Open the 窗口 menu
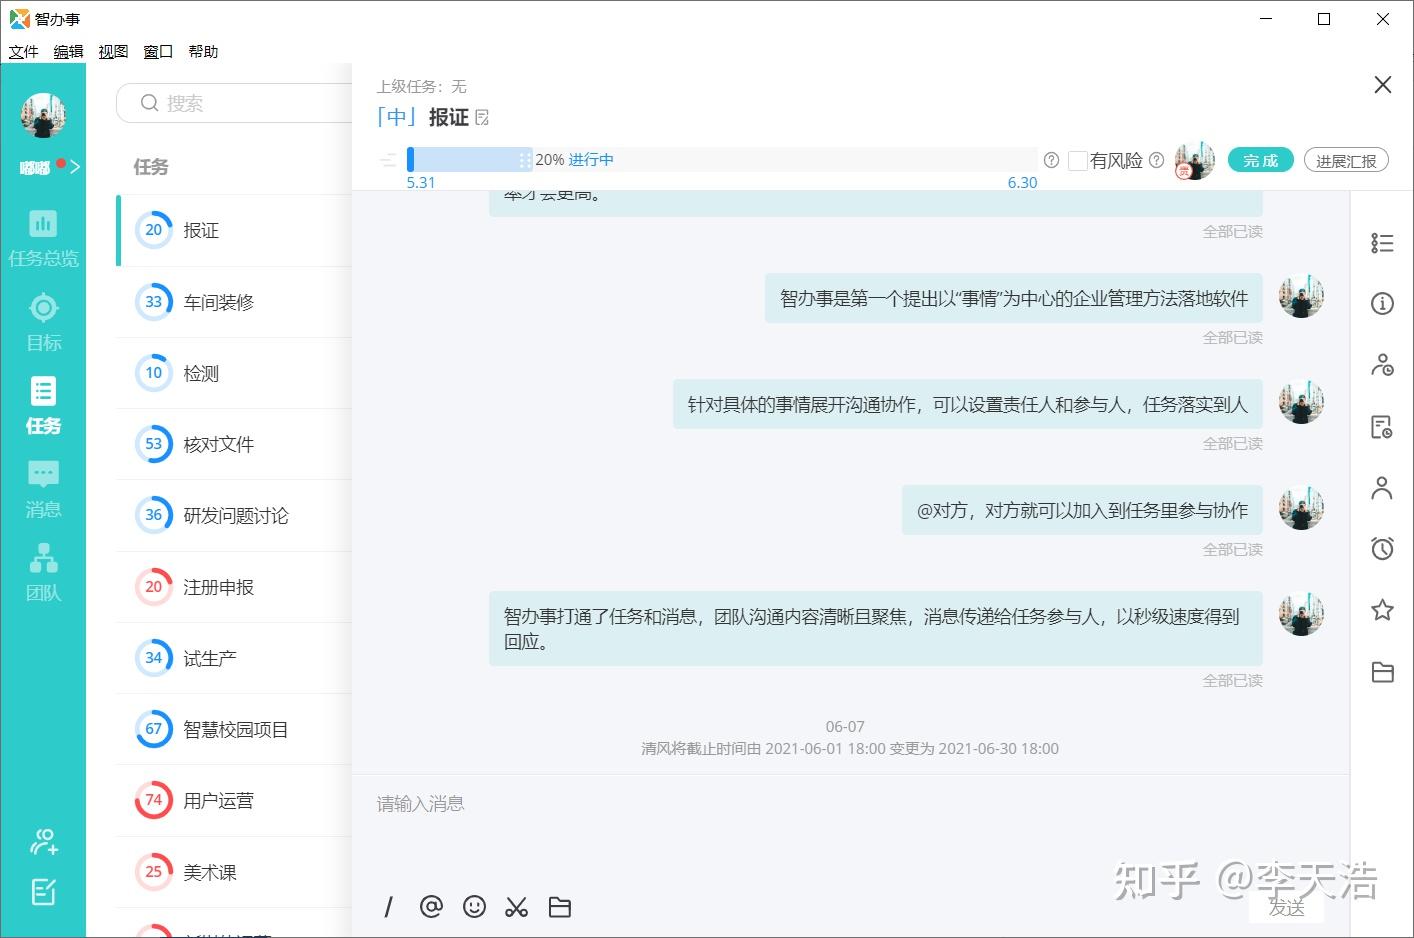The image size is (1414, 938). (x=158, y=51)
